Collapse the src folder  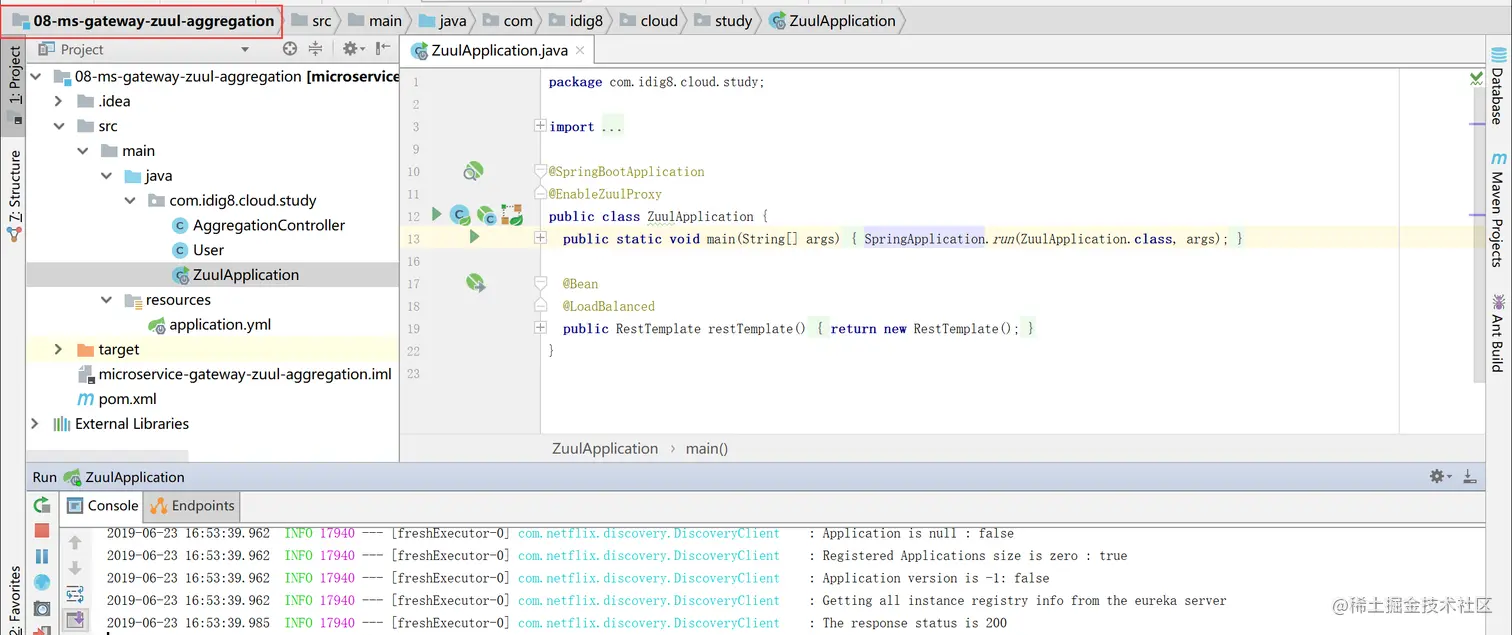tap(58, 126)
